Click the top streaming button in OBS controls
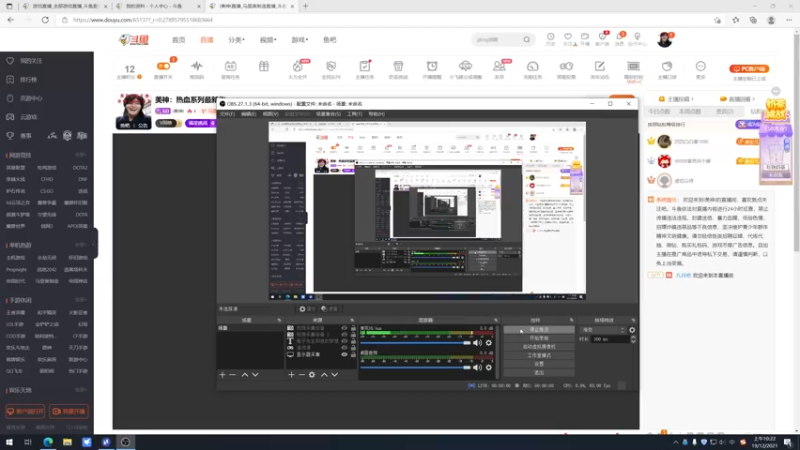 (x=539, y=330)
